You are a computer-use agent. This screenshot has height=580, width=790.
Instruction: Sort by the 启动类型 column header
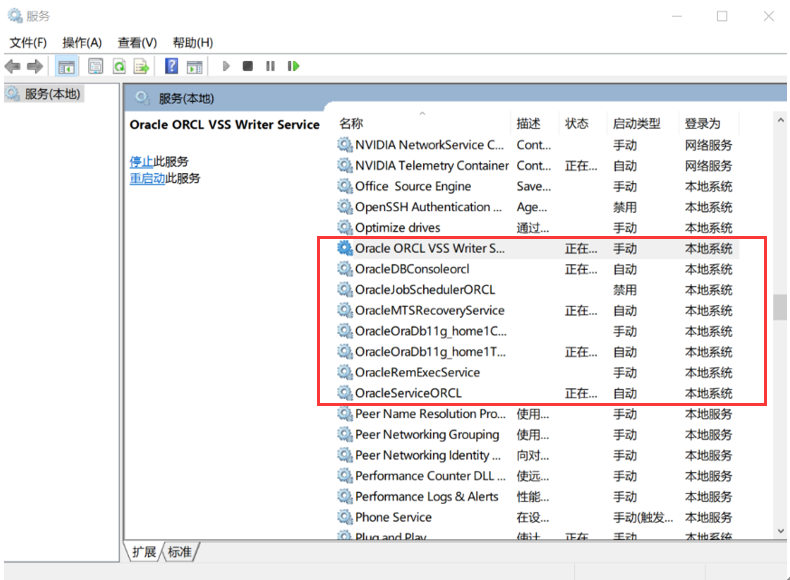[x=636, y=123]
